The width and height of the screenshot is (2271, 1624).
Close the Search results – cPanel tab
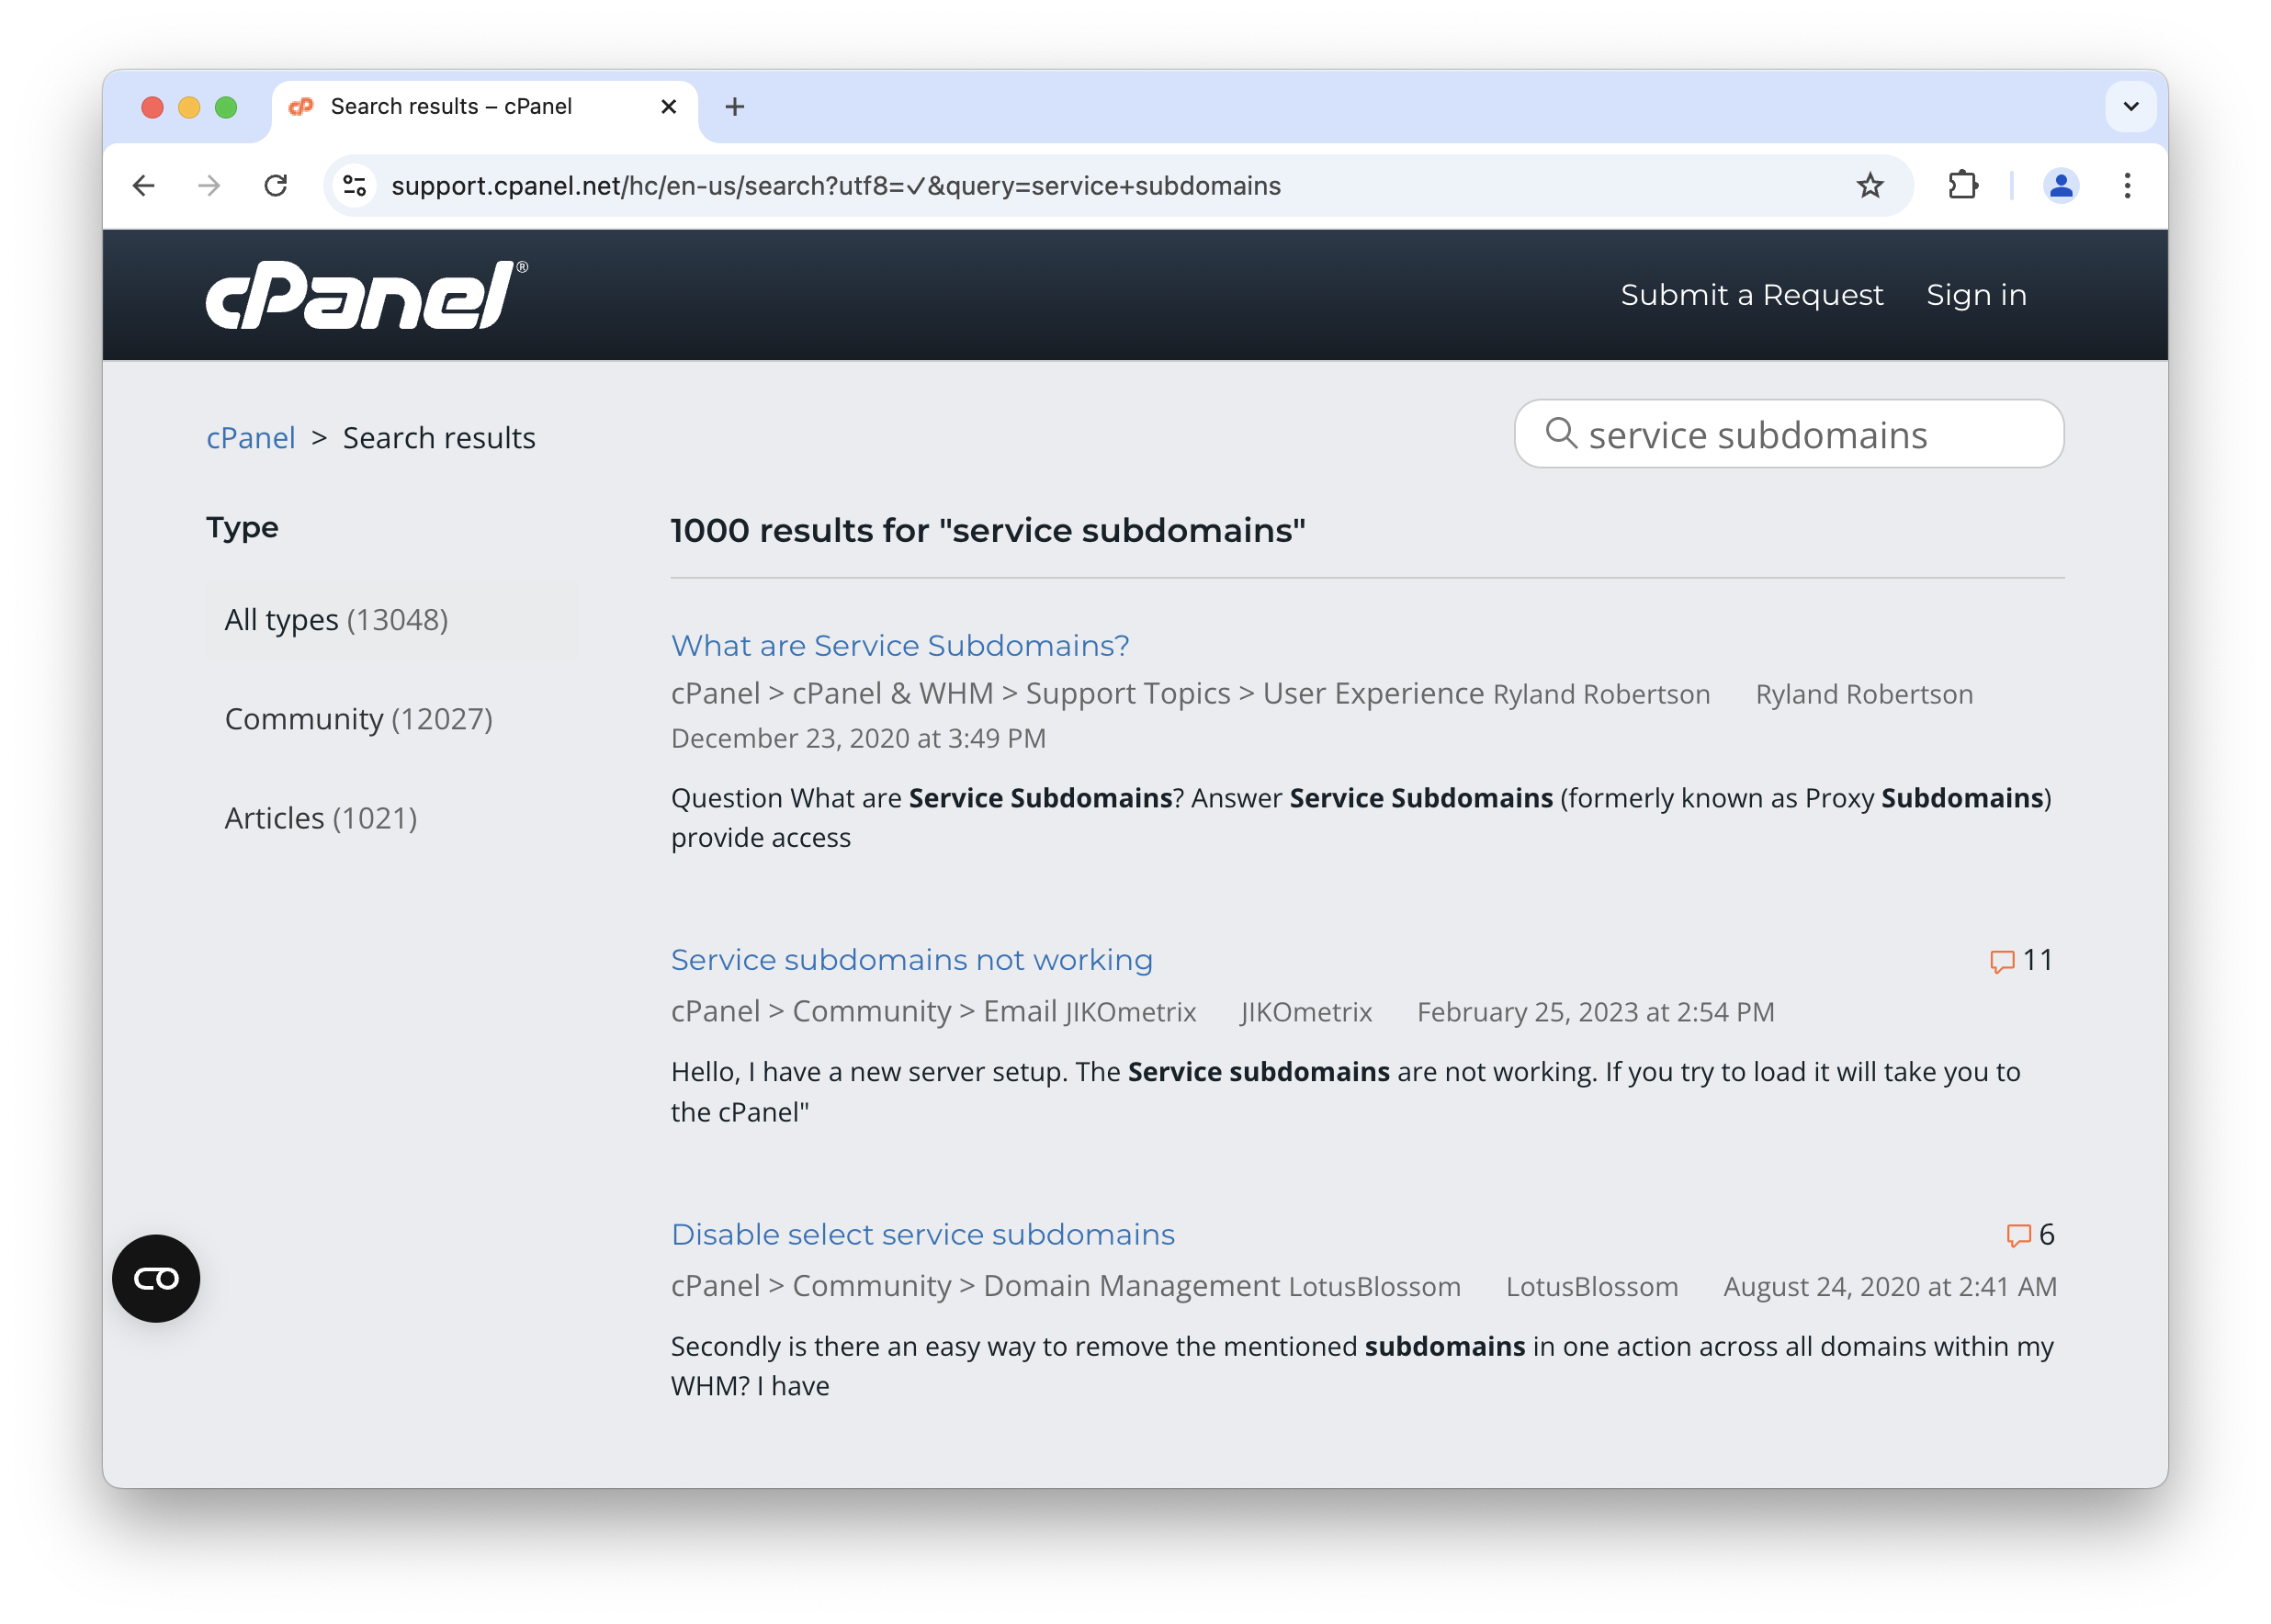tap(669, 107)
